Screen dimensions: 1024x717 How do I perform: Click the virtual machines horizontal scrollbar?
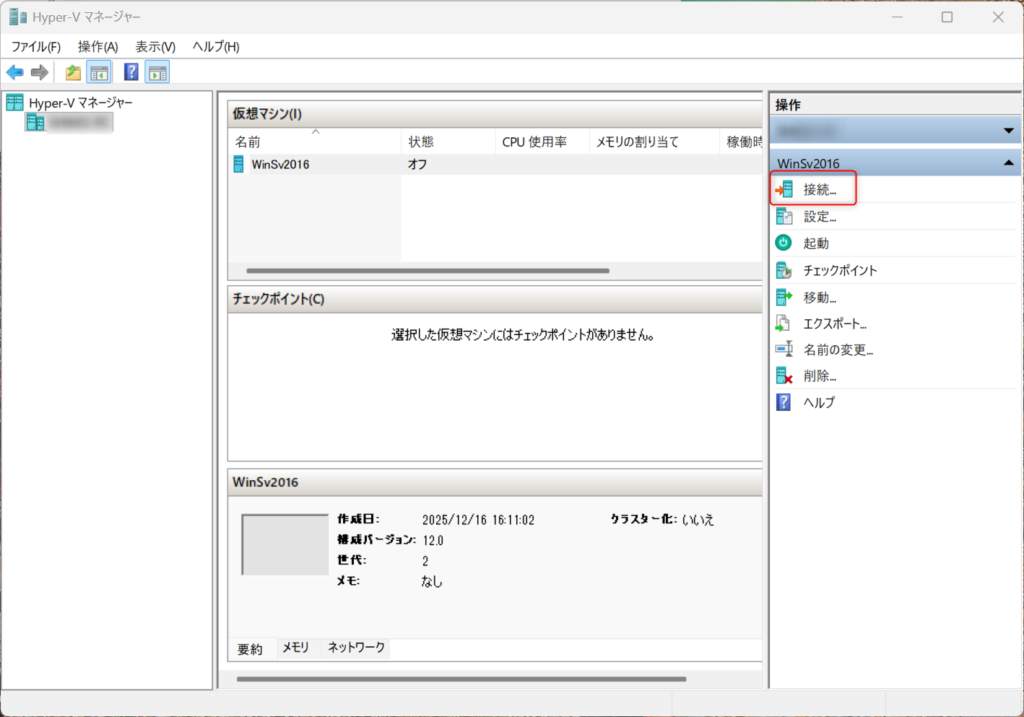pyautogui.click(x=427, y=270)
